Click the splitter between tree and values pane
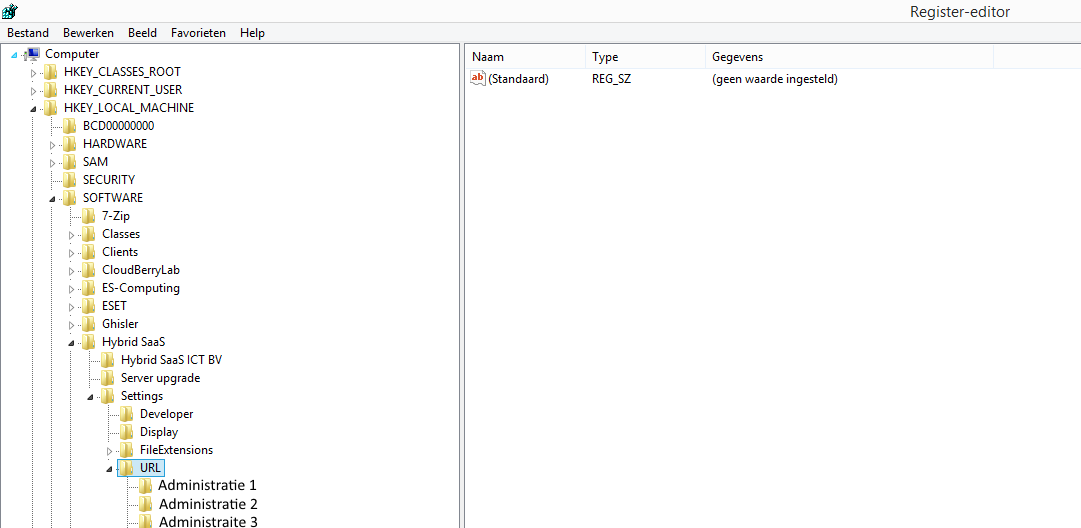 tap(462, 290)
